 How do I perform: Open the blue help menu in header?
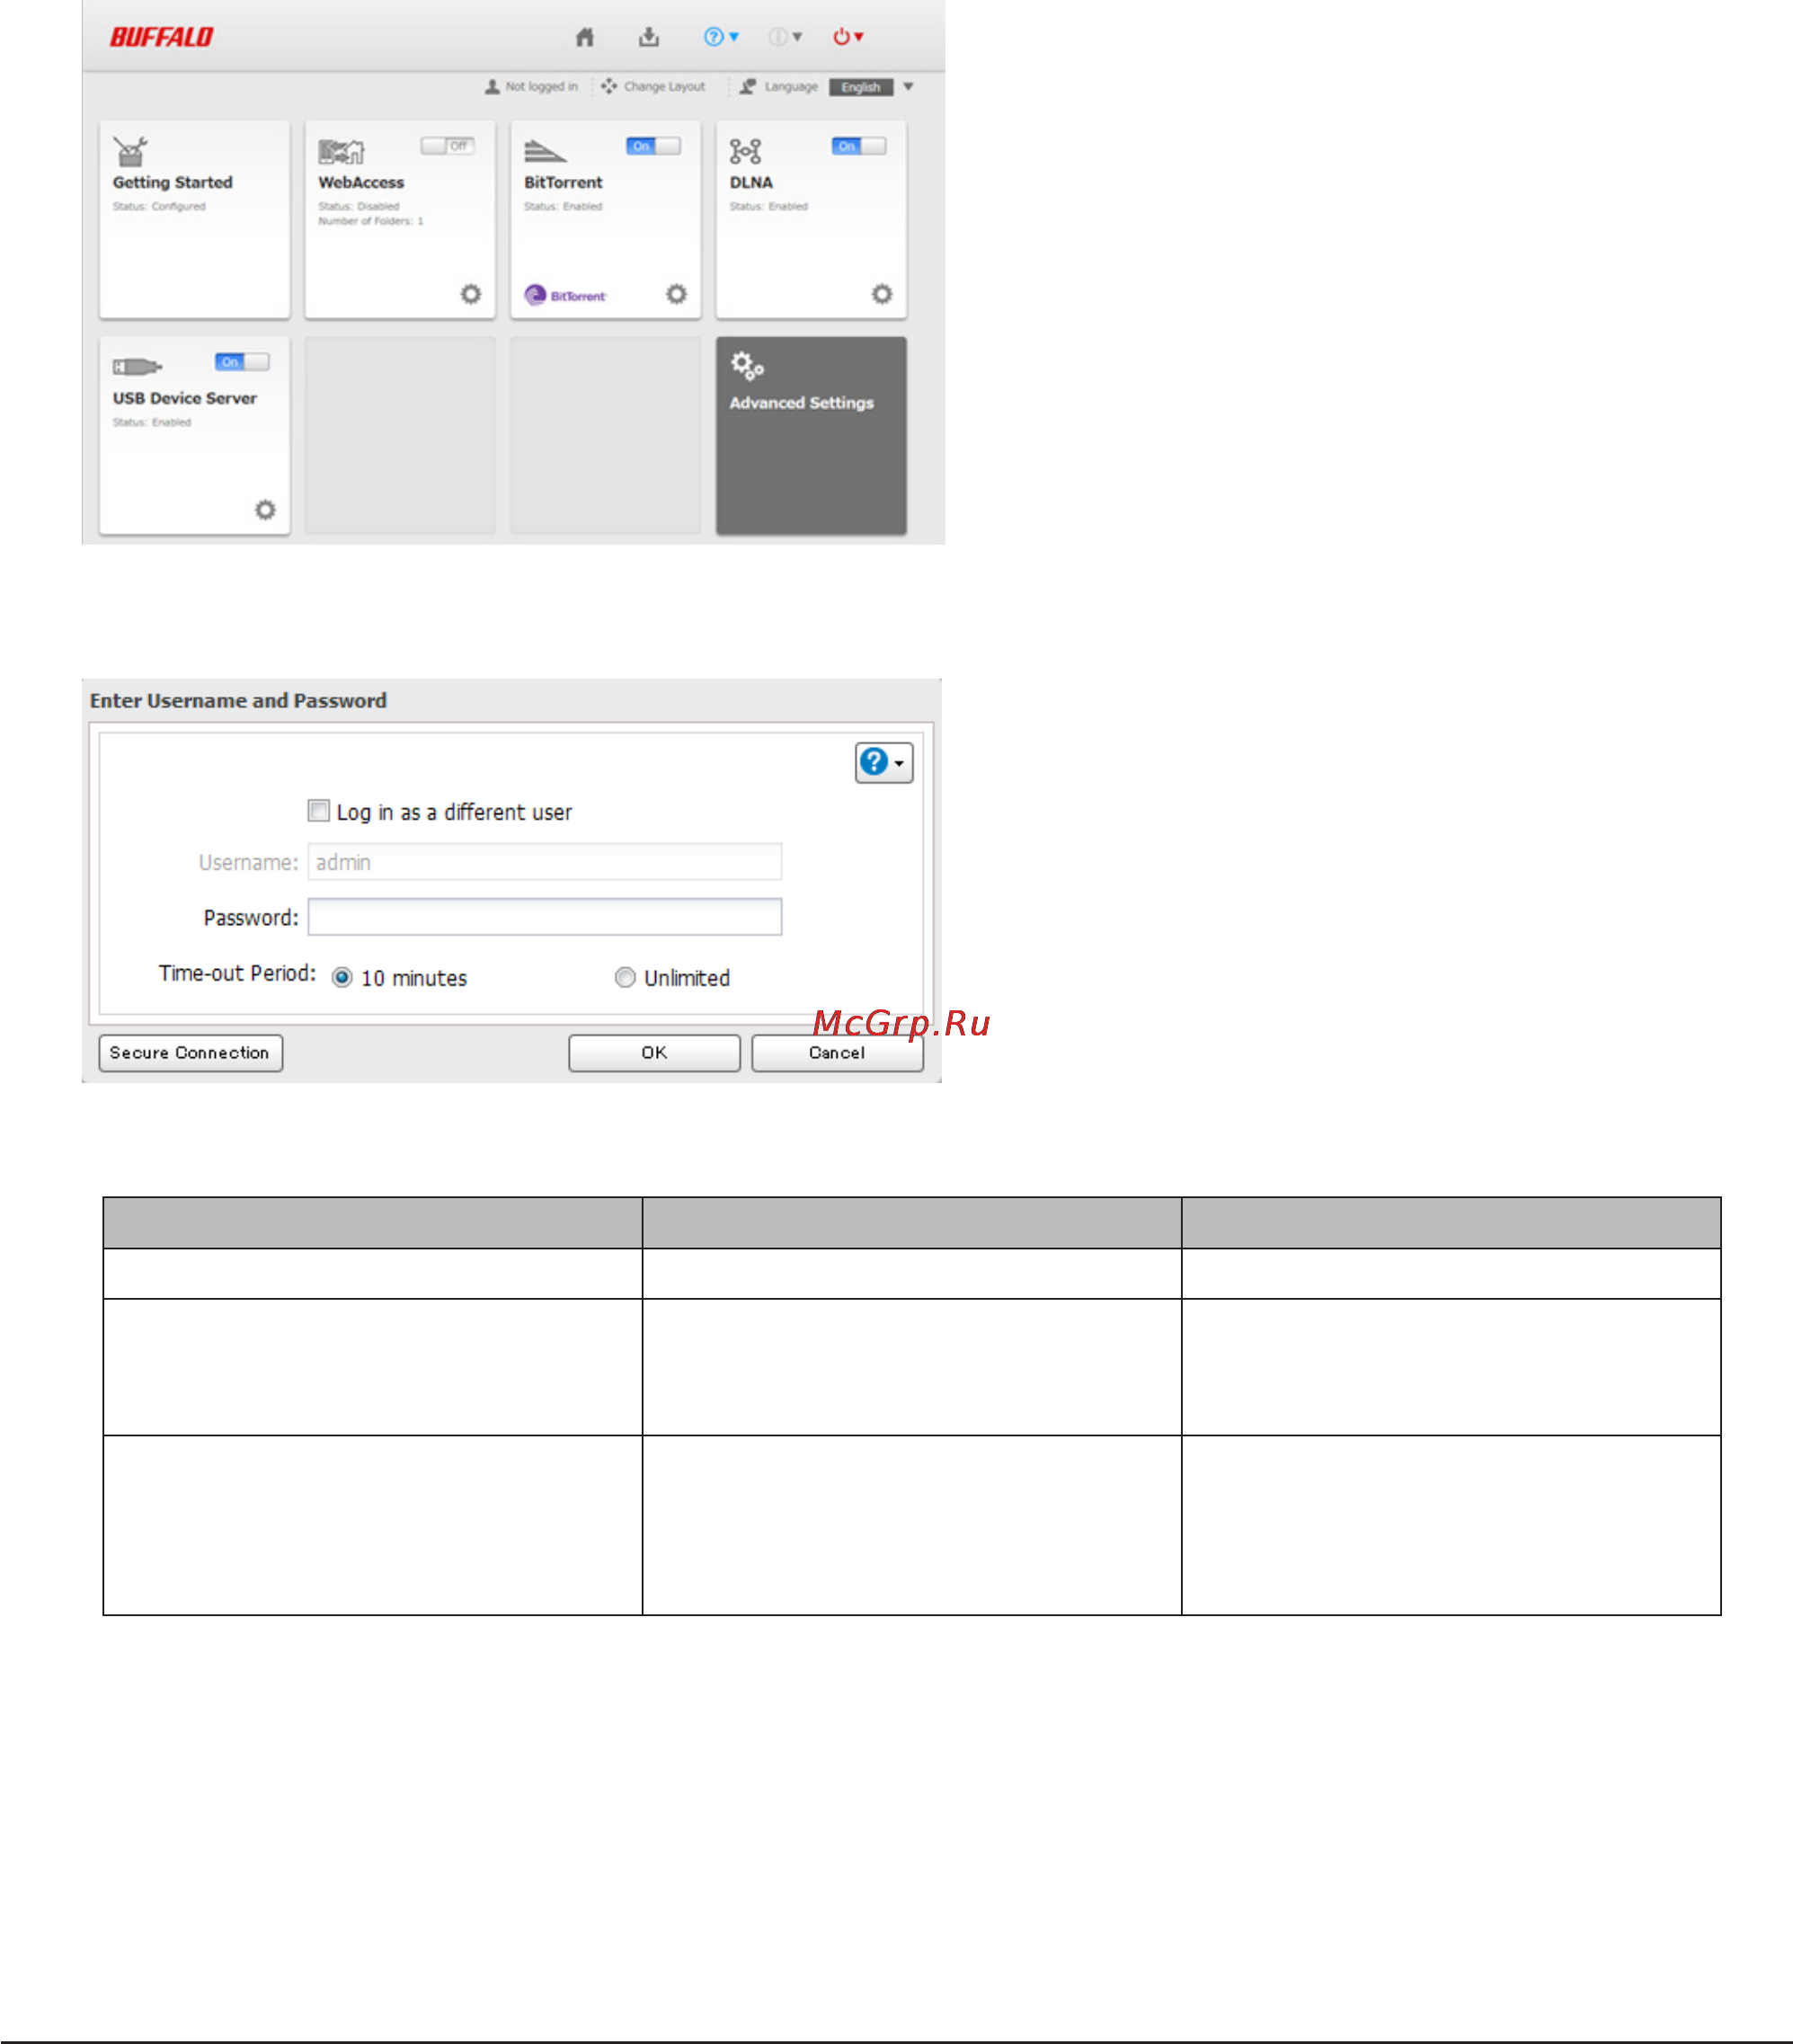click(720, 37)
